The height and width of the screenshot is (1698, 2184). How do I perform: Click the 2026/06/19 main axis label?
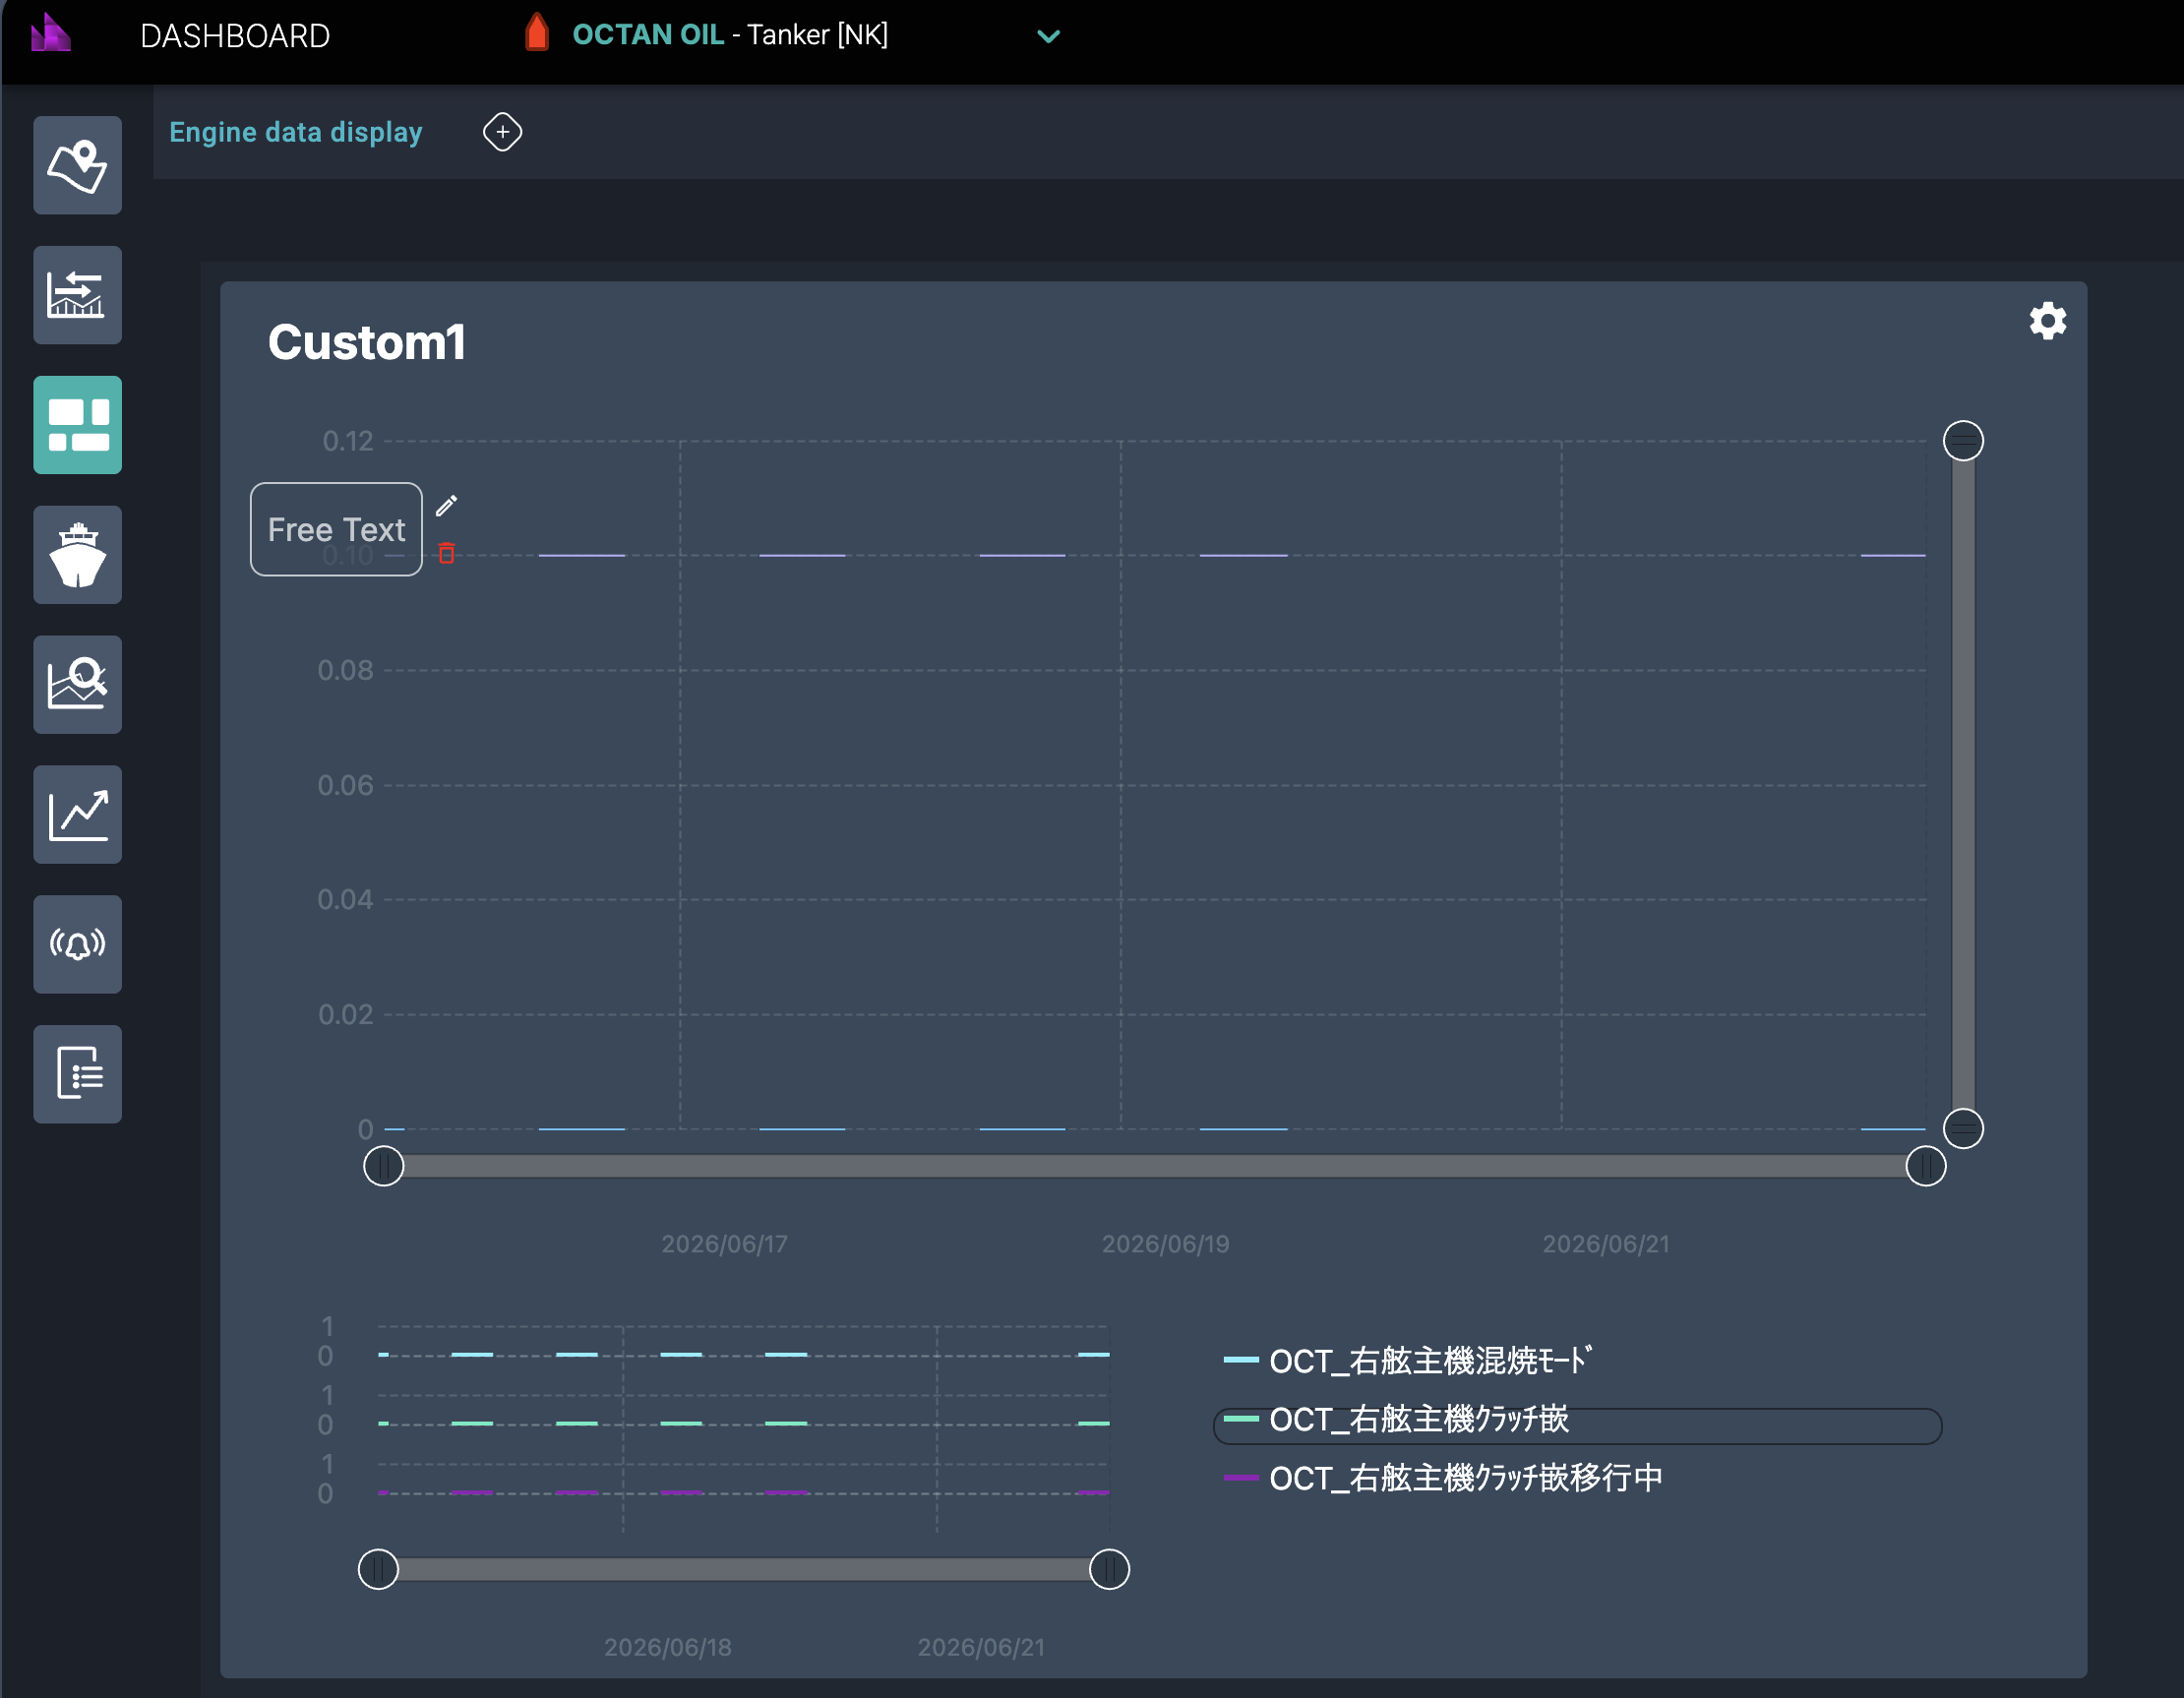[1165, 1244]
